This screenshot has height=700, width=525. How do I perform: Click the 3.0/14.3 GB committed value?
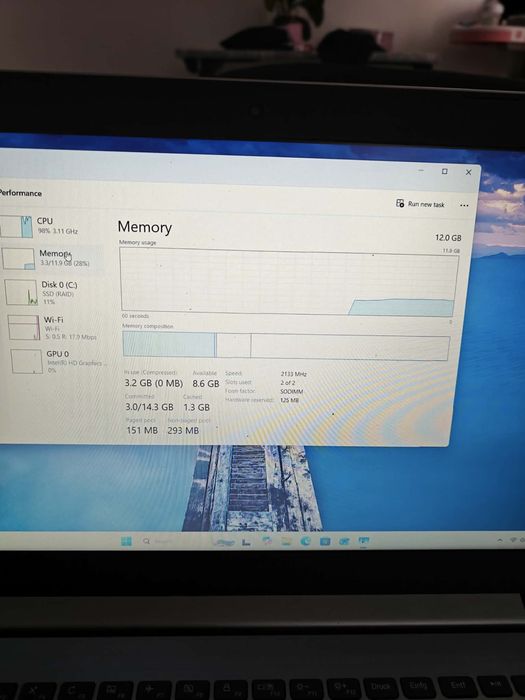(x=149, y=407)
